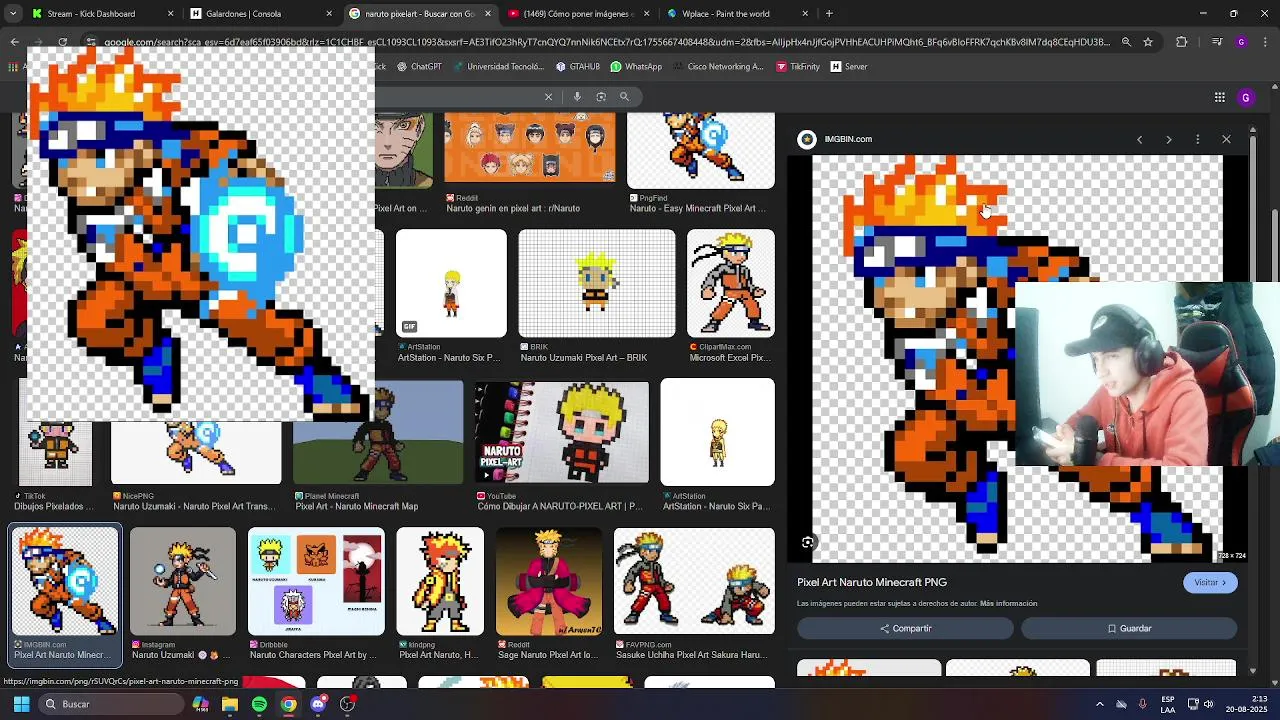1280x720 pixels.
Task: Open the Naruto Easy Minecraft Pixel Art thumbnail
Action: coord(700,150)
